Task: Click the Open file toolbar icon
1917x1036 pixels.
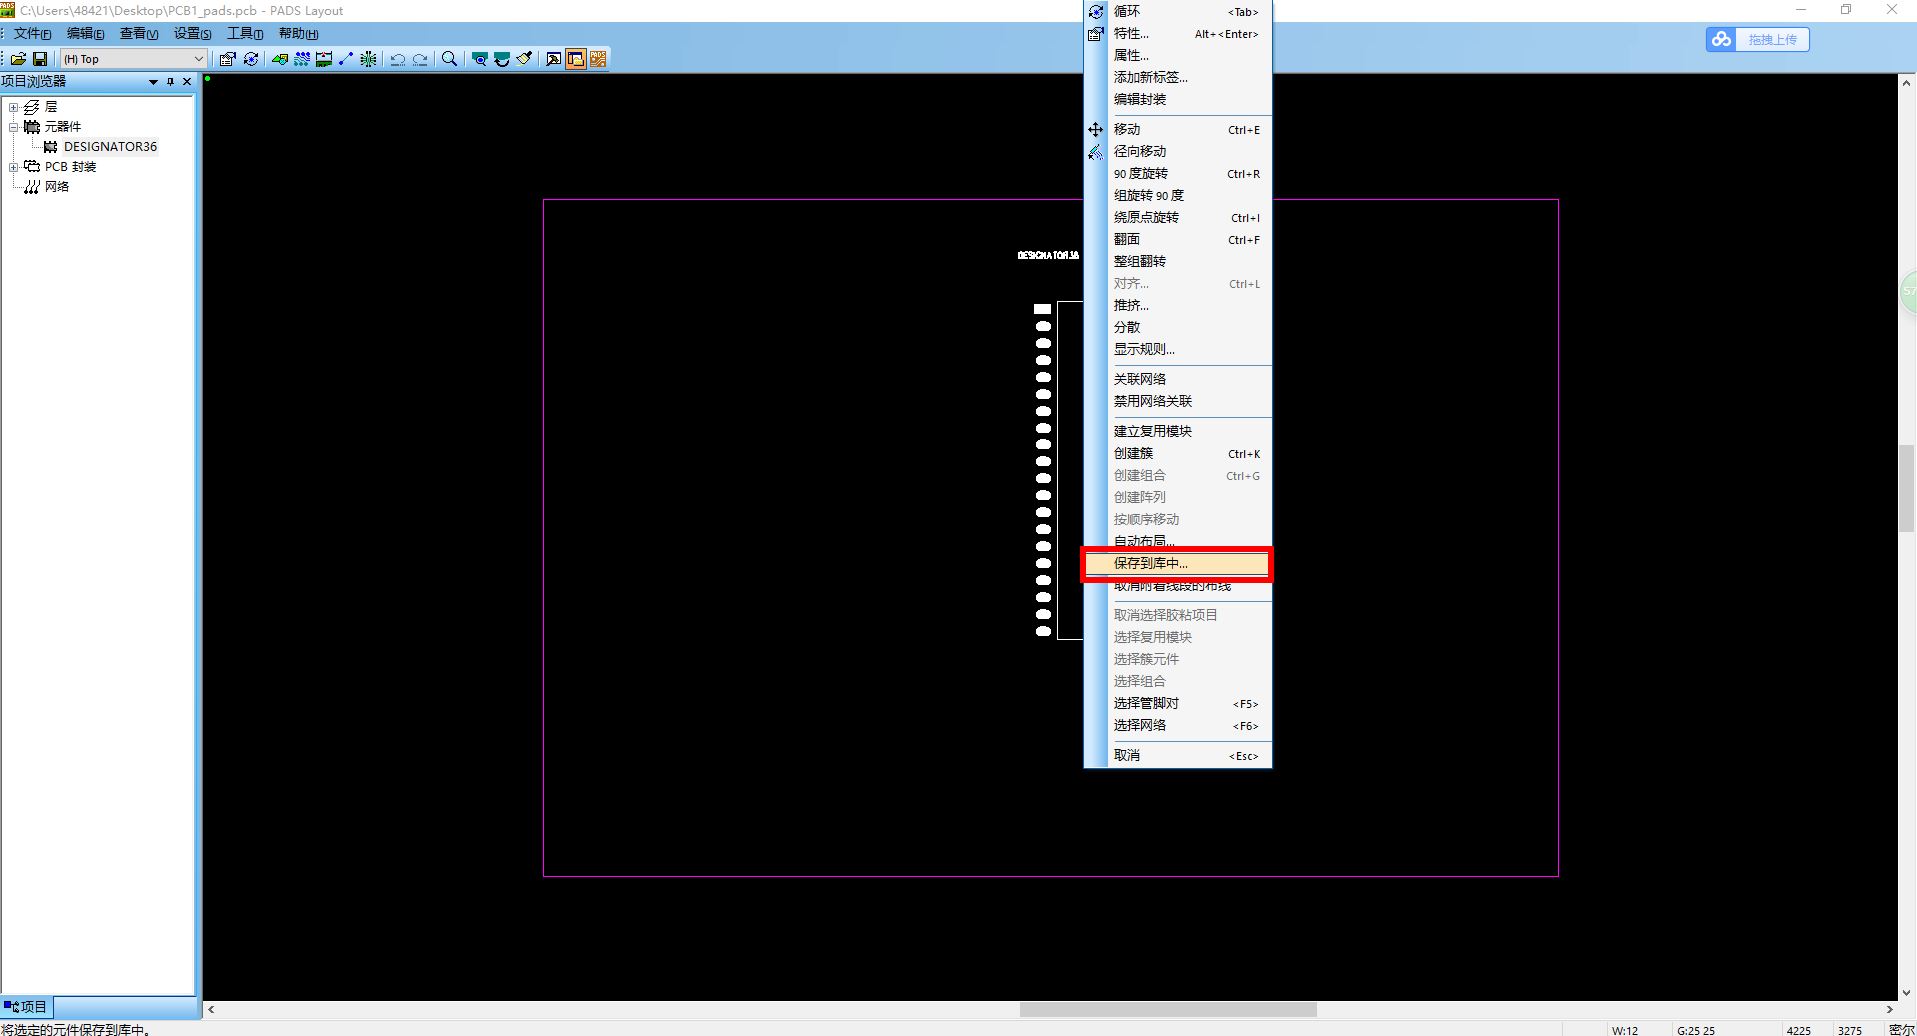Action: [18, 59]
